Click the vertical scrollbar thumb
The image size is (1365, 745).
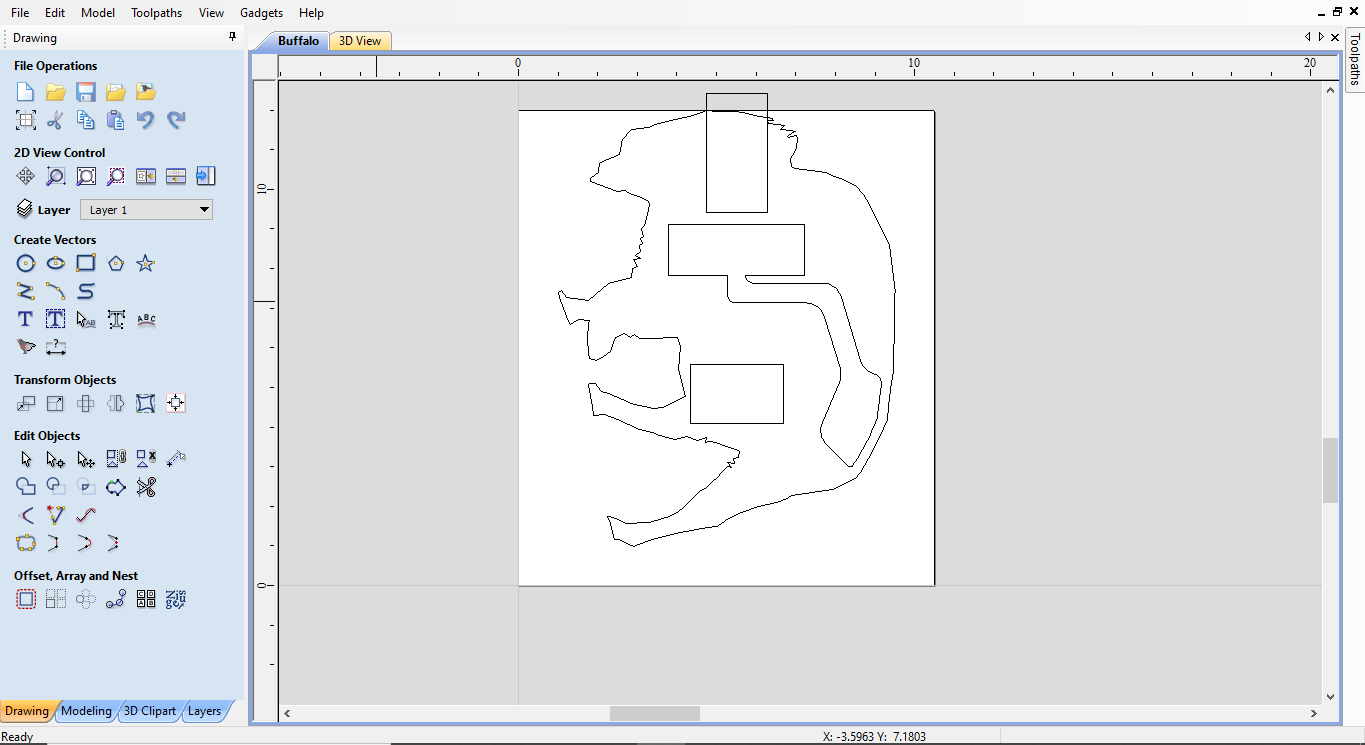click(1330, 470)
